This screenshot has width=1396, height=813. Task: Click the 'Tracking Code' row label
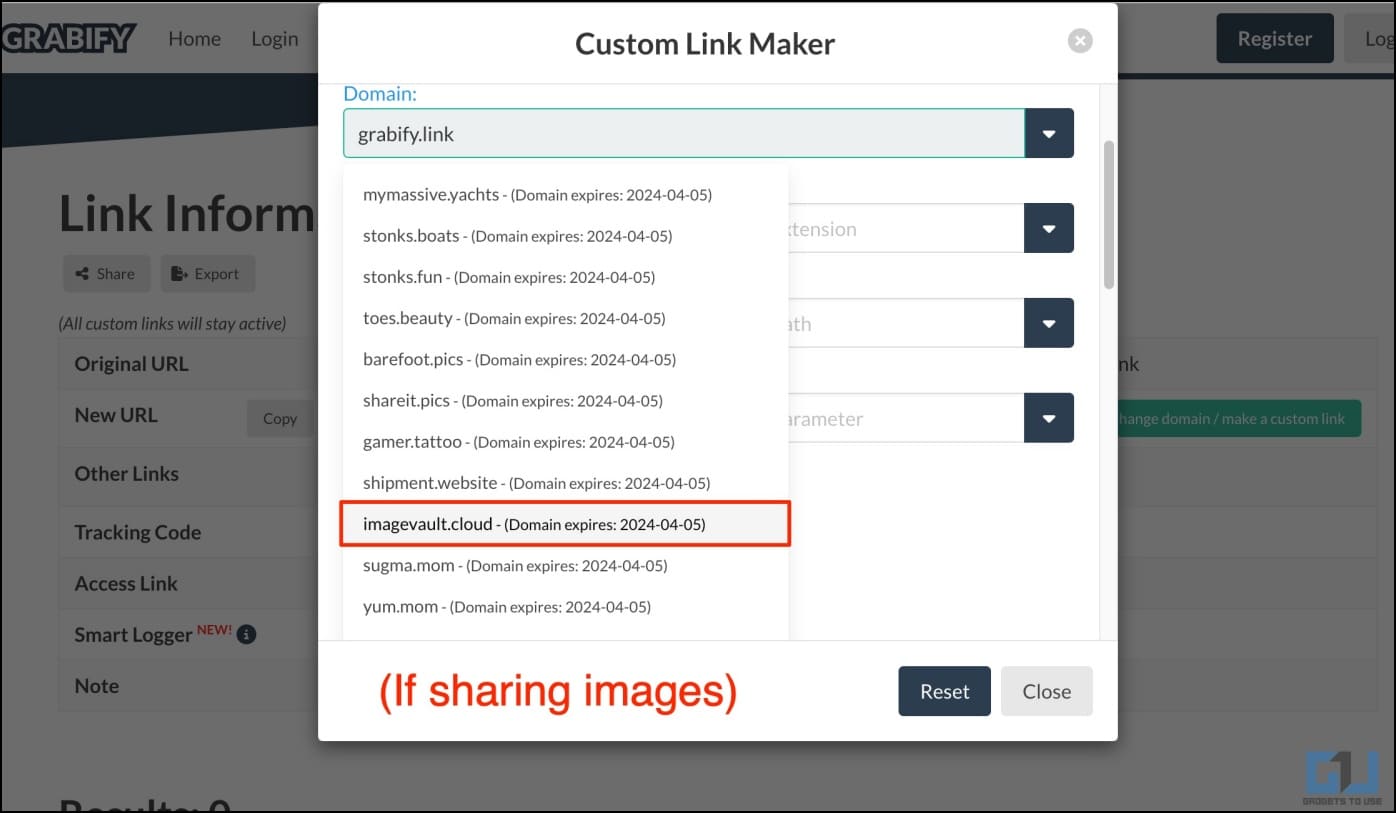tap(138, 533)
